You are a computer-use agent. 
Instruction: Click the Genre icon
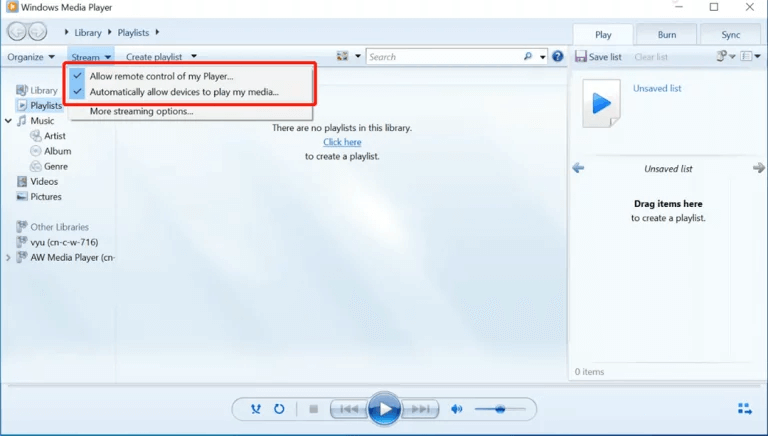tap(35, 166)
